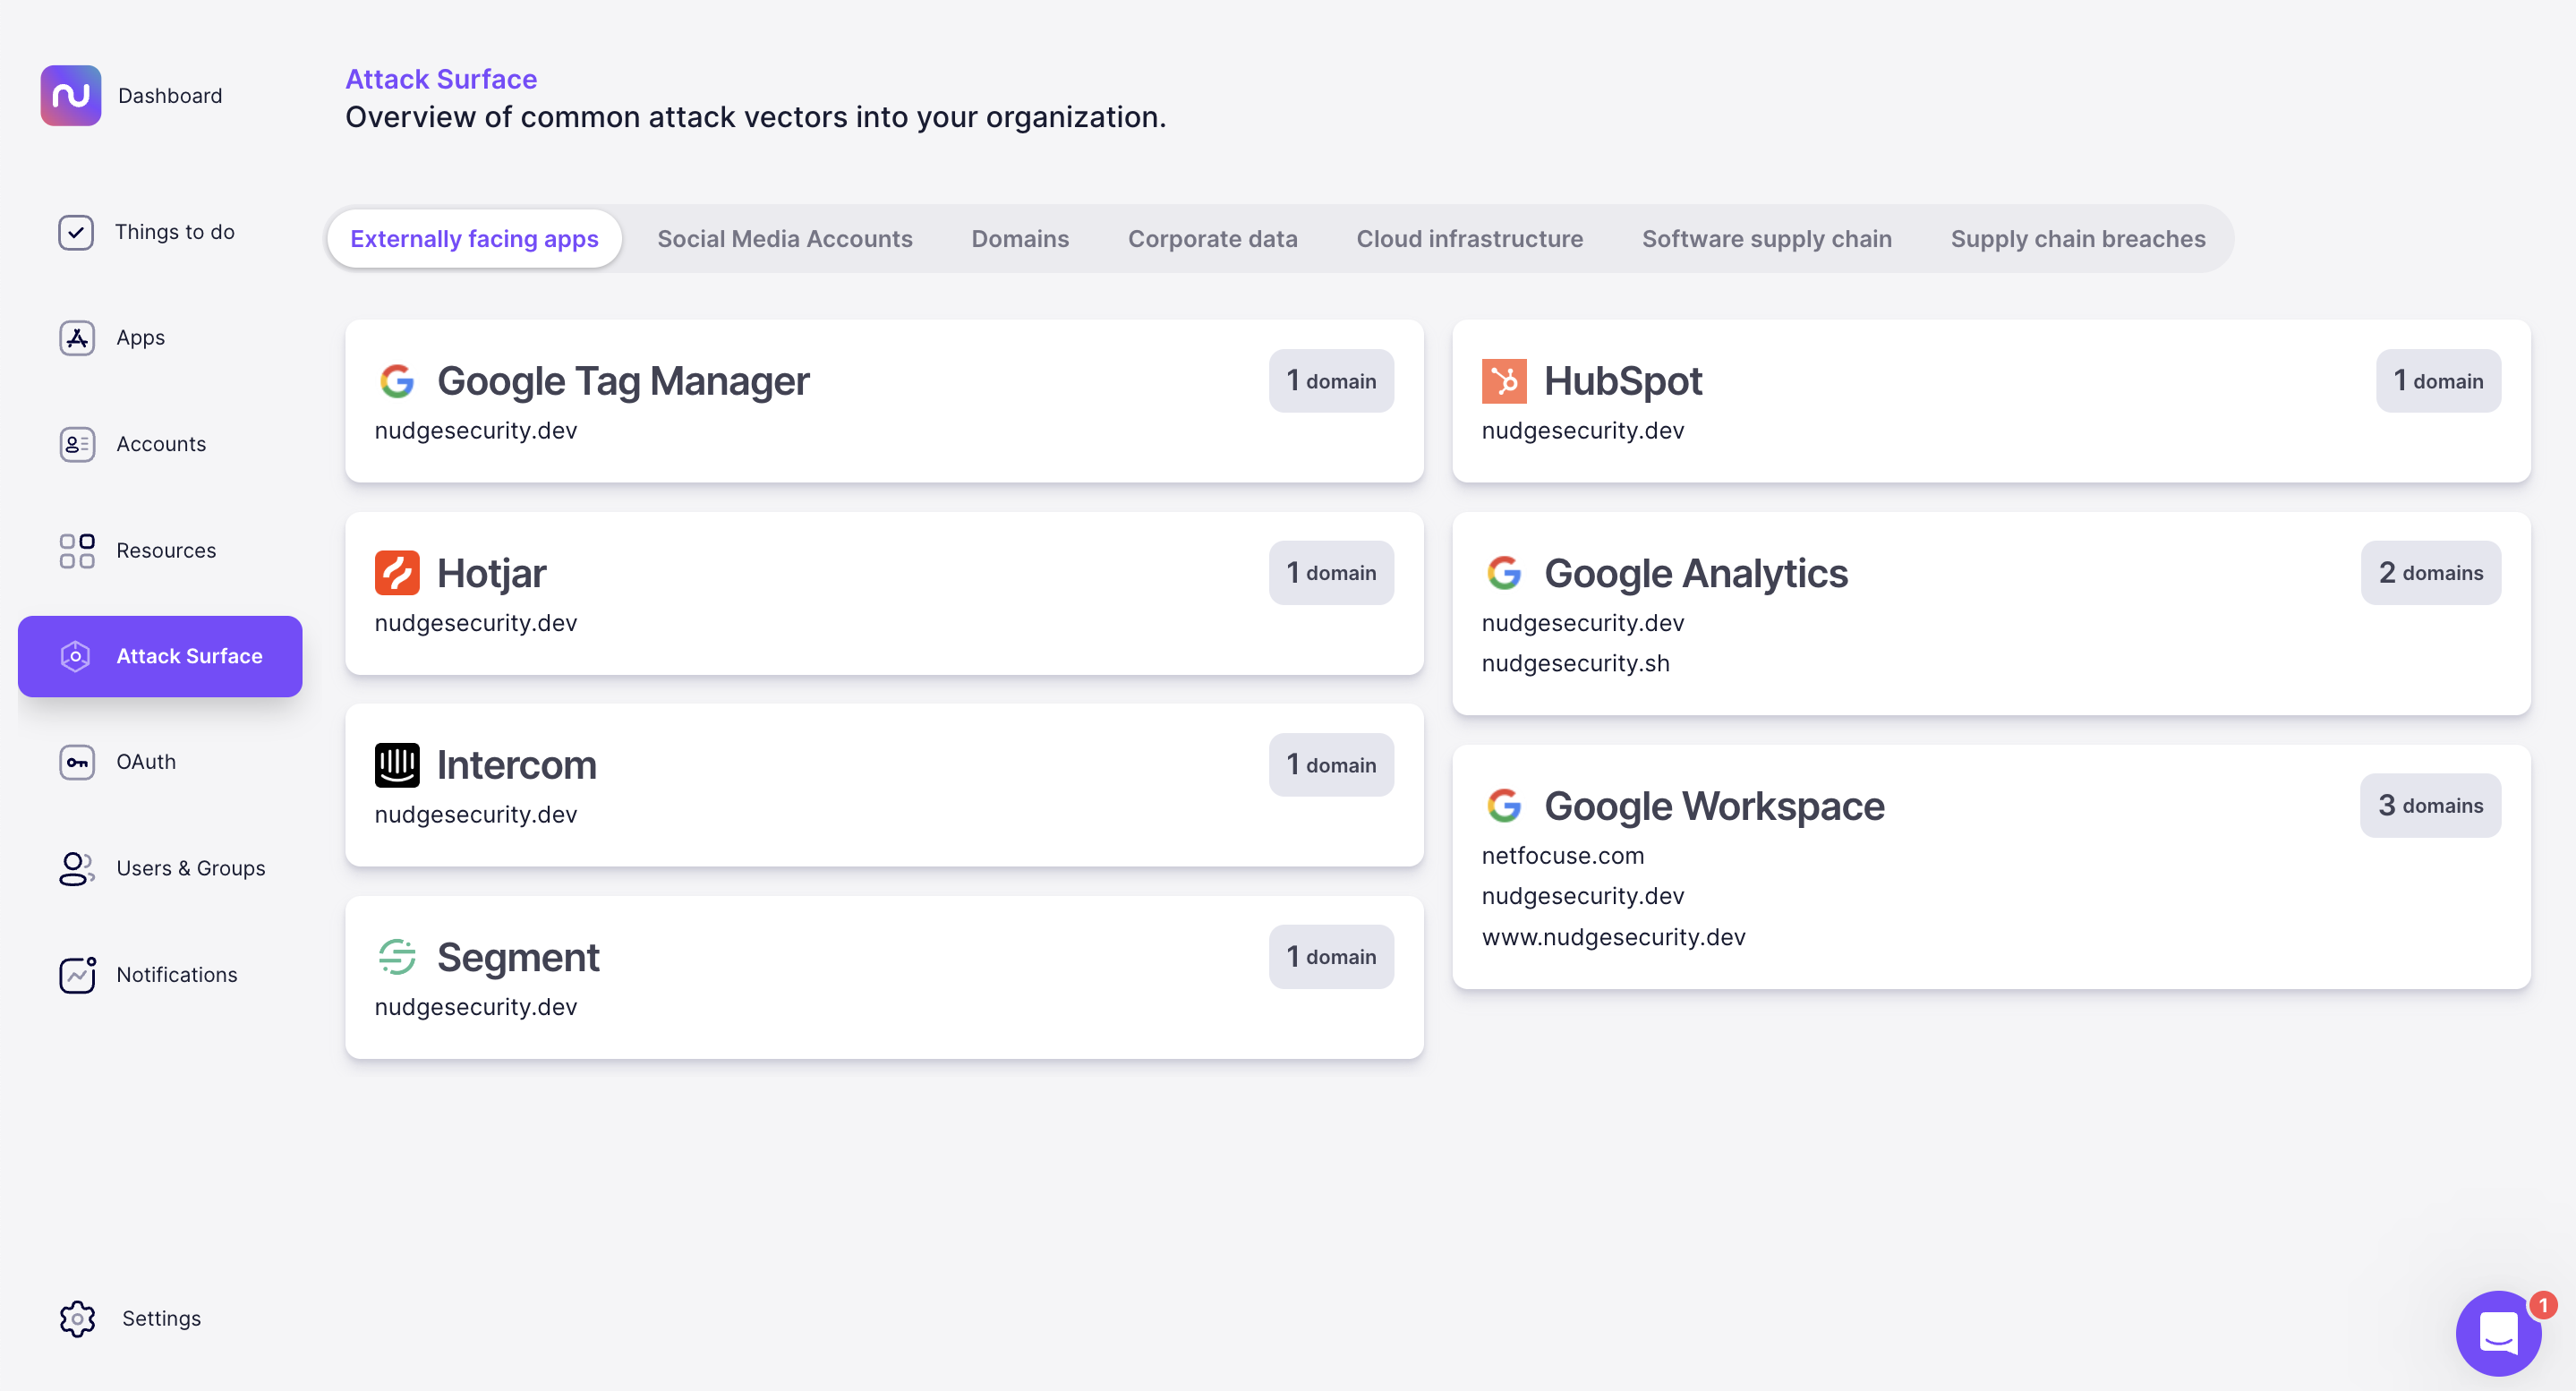Click the 3 domains badge on Google Workspace
This screenshot has width=2576, height=1391.
coord(2430,805)
